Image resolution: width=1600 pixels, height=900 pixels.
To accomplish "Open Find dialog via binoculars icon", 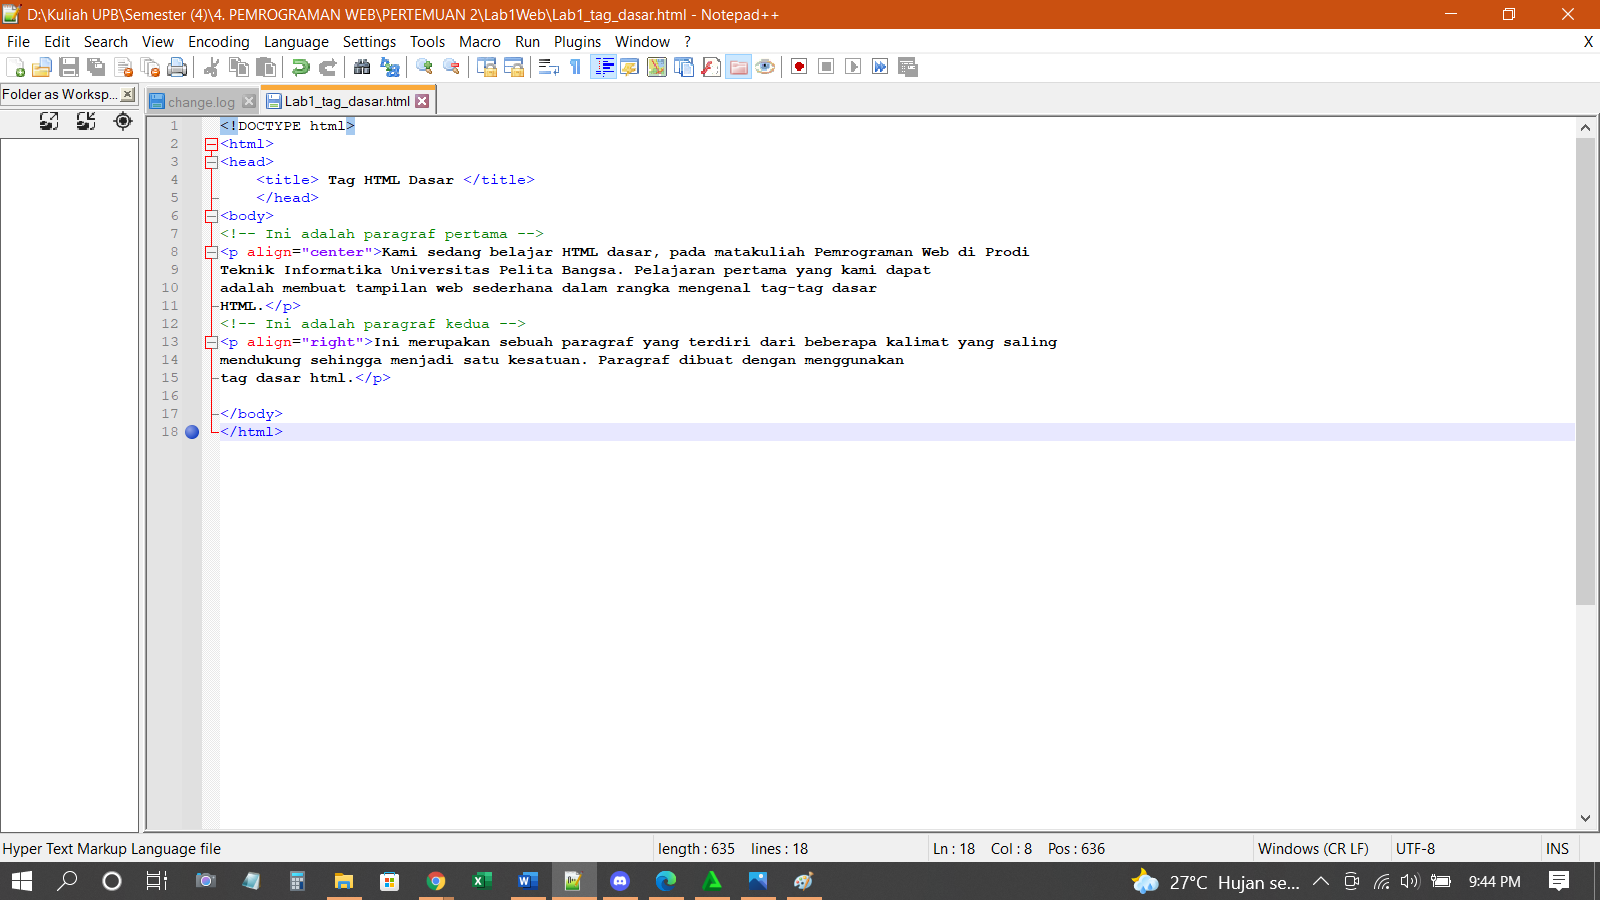I will click(362, 67).
